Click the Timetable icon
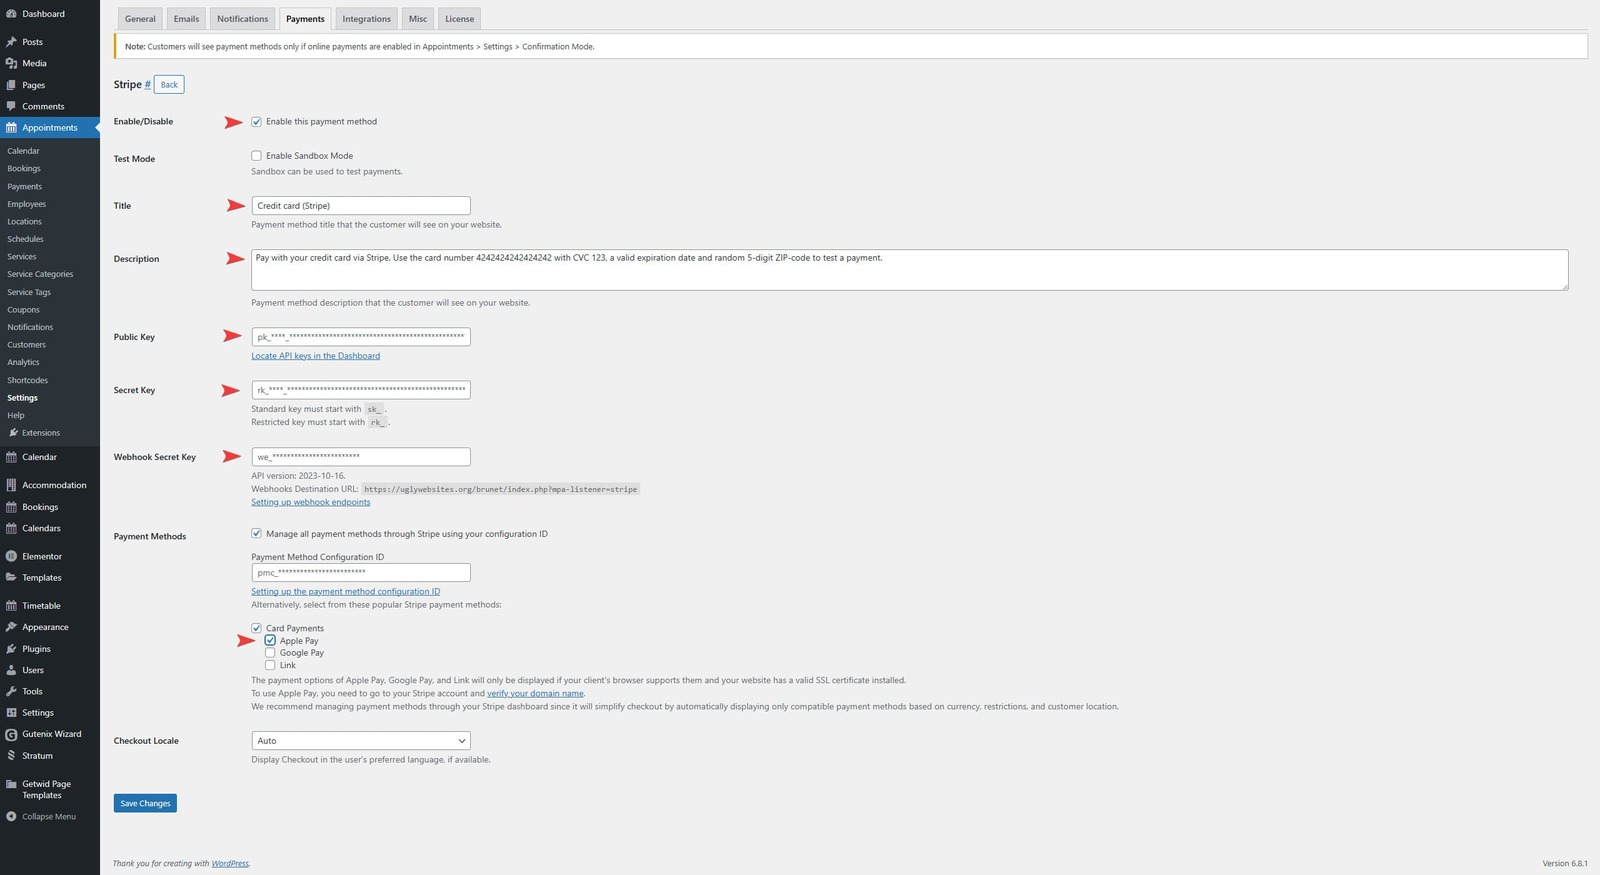This screenshot has height=875, width=1600. [x=11, y=606]
